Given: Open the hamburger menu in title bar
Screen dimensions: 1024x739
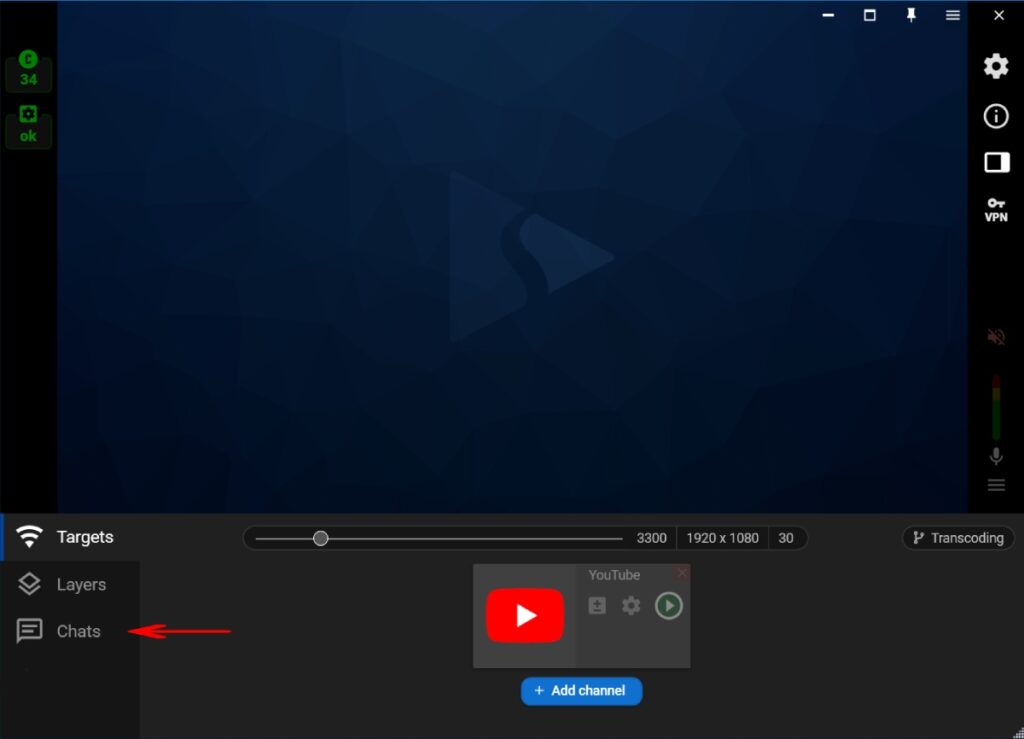Looking at the screenshot, I should click(x=953, y=15).
